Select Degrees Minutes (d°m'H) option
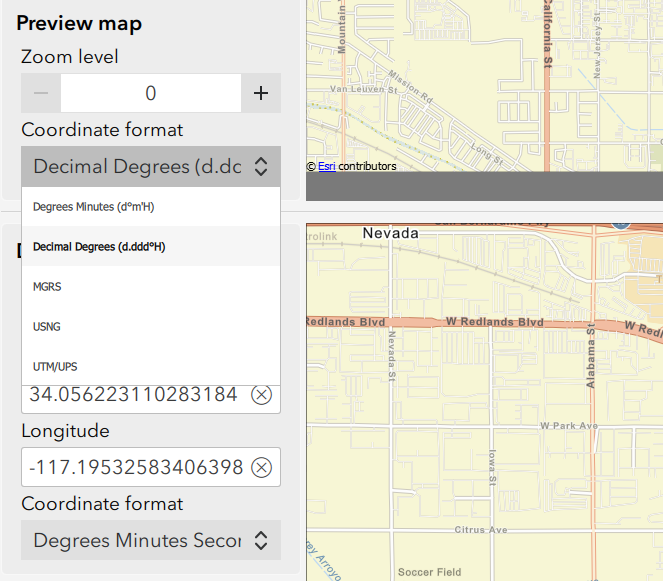This screenshot has width=663, height=581. pos(151,207)
